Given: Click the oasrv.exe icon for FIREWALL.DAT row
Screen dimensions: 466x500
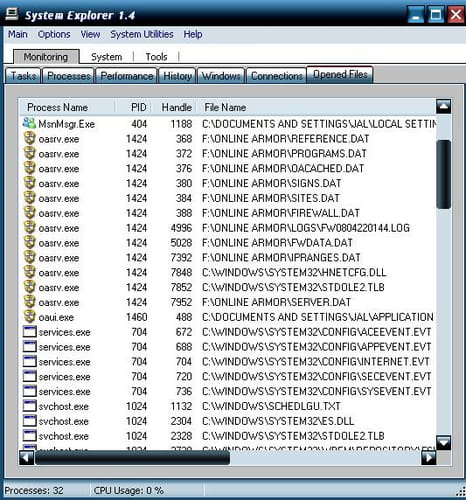Looking at the screenshot, I should click(x=29, y=212).
